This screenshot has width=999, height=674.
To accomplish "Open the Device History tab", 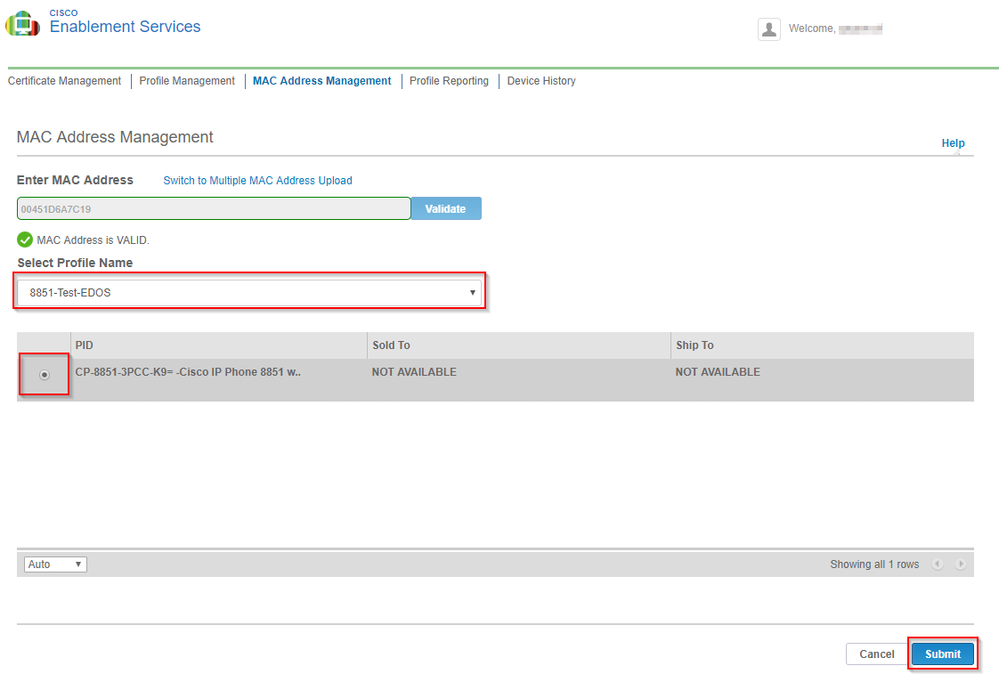I will click(x=541, y=81).
